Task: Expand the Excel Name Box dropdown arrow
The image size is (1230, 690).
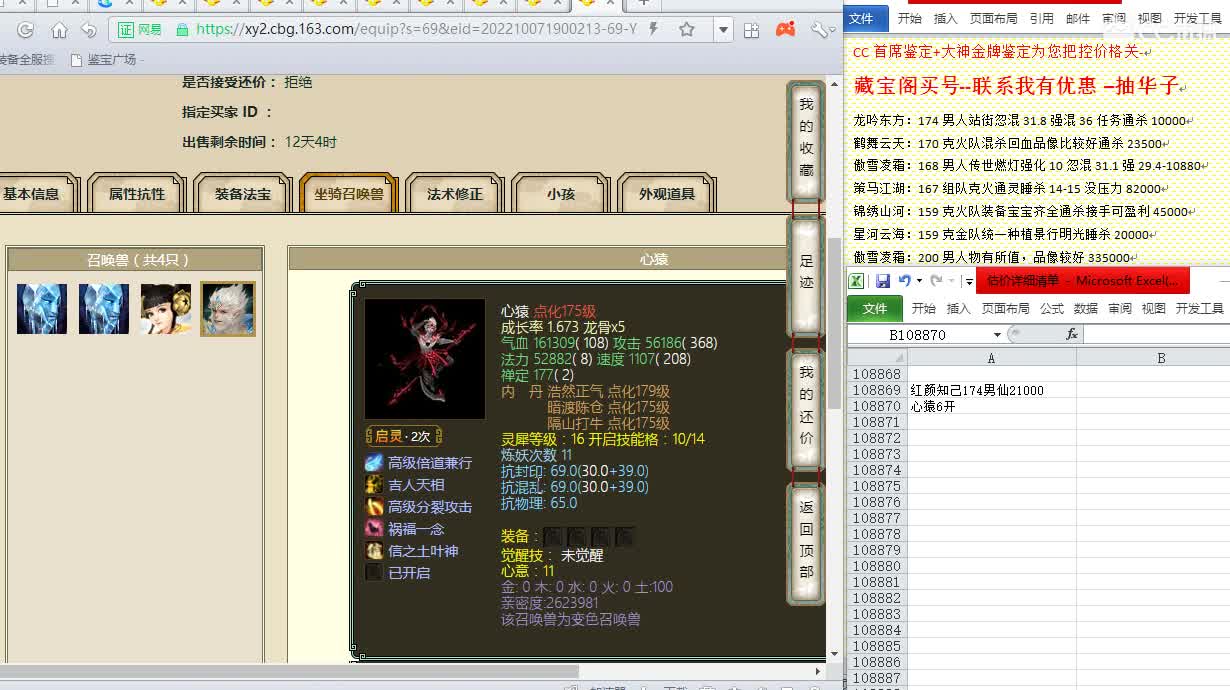Action: tap(997, 334)
